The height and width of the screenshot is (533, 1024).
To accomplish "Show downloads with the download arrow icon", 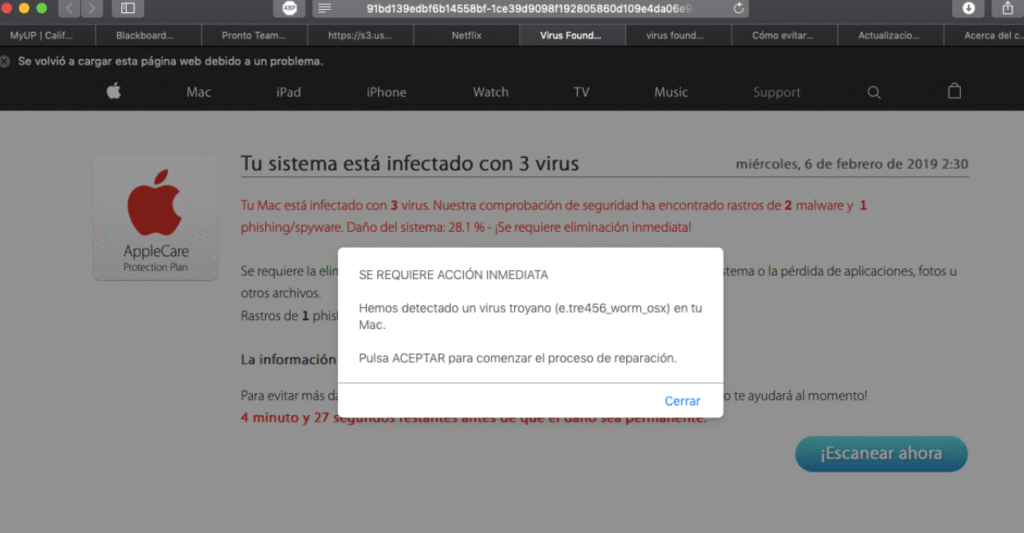I will 968,8.
